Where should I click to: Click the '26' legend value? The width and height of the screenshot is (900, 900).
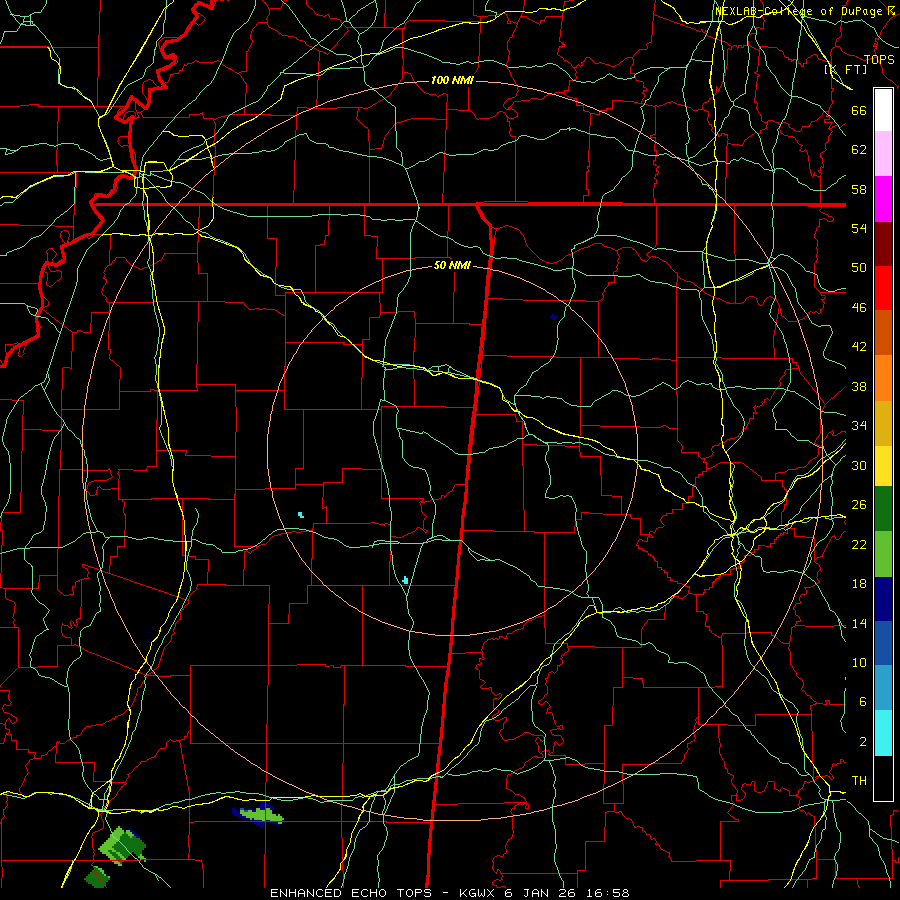click(859, 505)
